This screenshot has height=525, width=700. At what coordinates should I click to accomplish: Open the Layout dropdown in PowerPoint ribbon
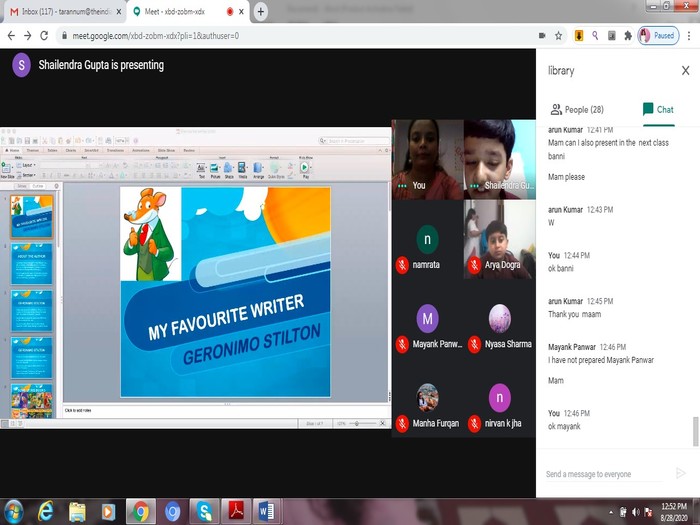(x=26, y=165)
